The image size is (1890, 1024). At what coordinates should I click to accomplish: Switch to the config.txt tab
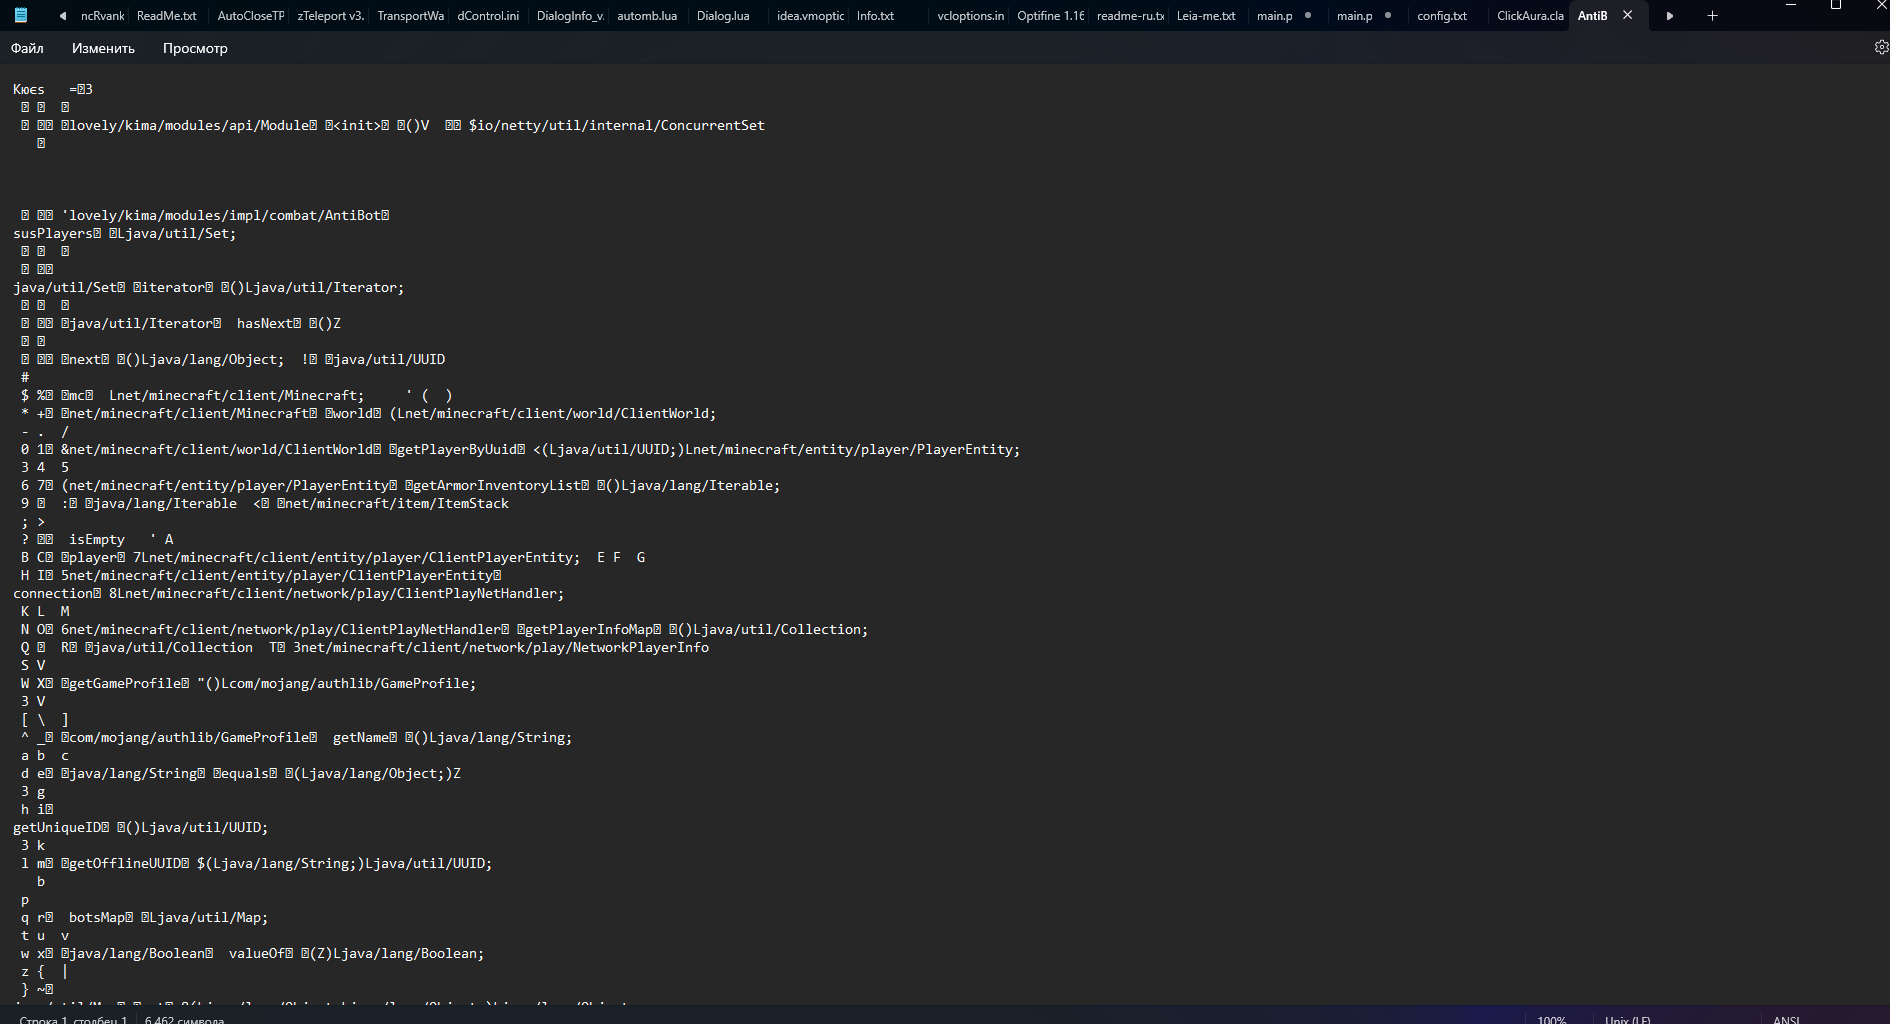coord(1442,16)
